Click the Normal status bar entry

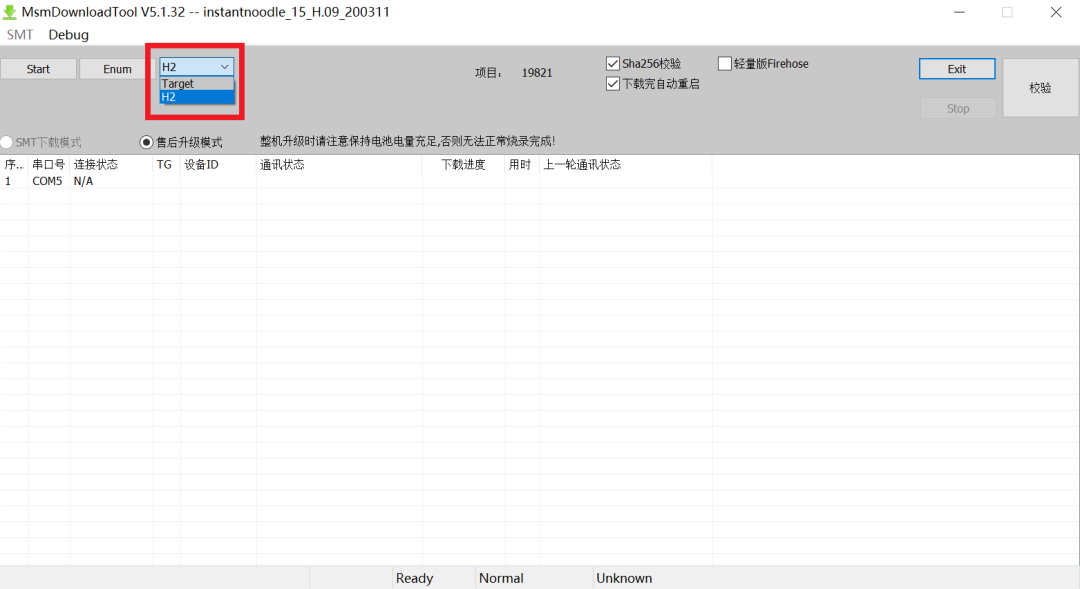[501, 578]
